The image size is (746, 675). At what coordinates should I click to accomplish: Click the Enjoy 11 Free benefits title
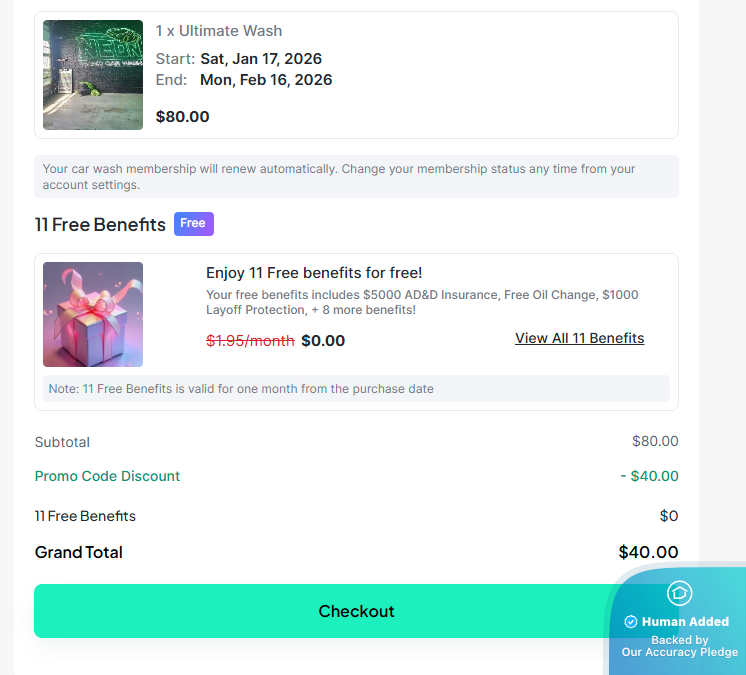point(314,273)
